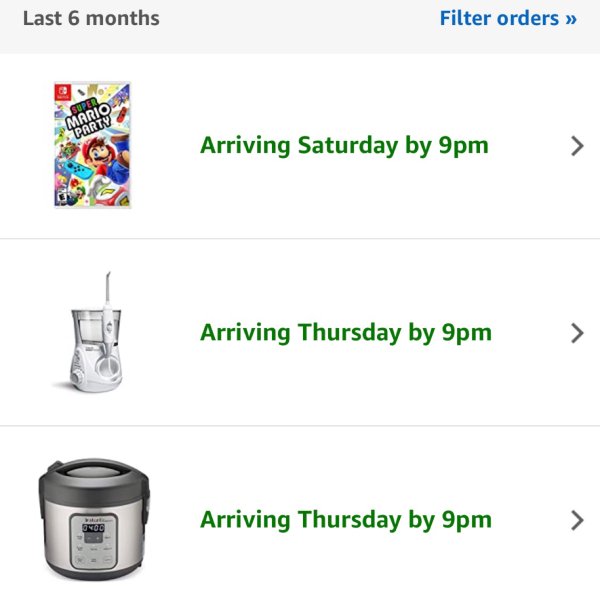Expand order arriving Saturday via chevron arrow
This screenshot has width=600, height=600.
577,146
